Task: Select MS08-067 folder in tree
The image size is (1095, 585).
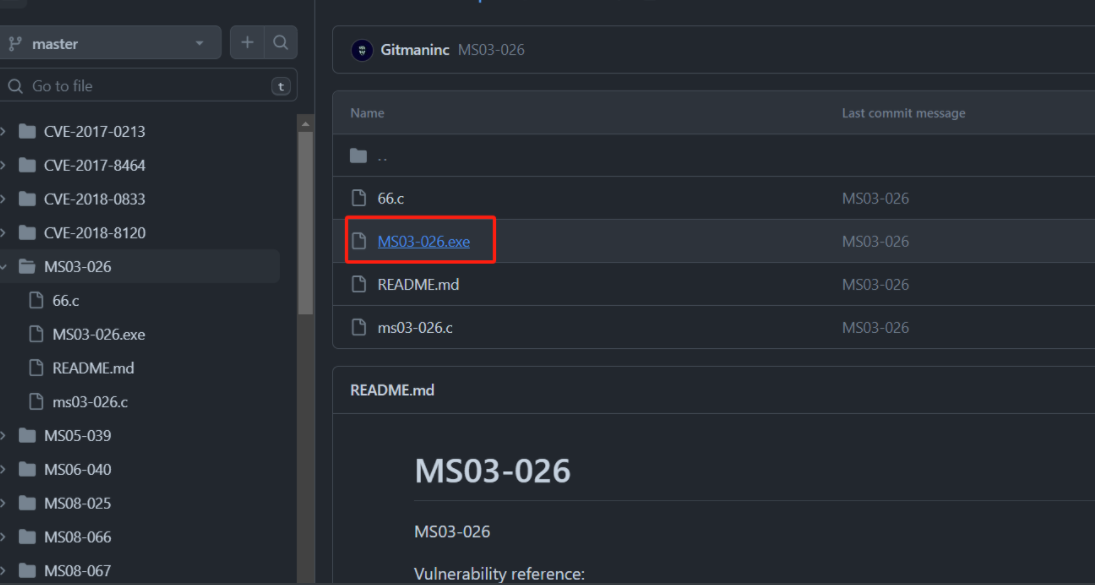Action: (78, 570)
